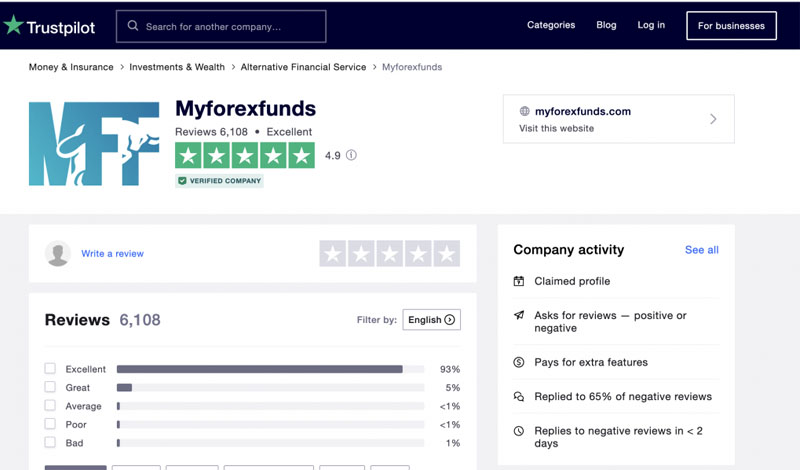Open the Blog page
This screenshot has height=470, width=800.
606,25
